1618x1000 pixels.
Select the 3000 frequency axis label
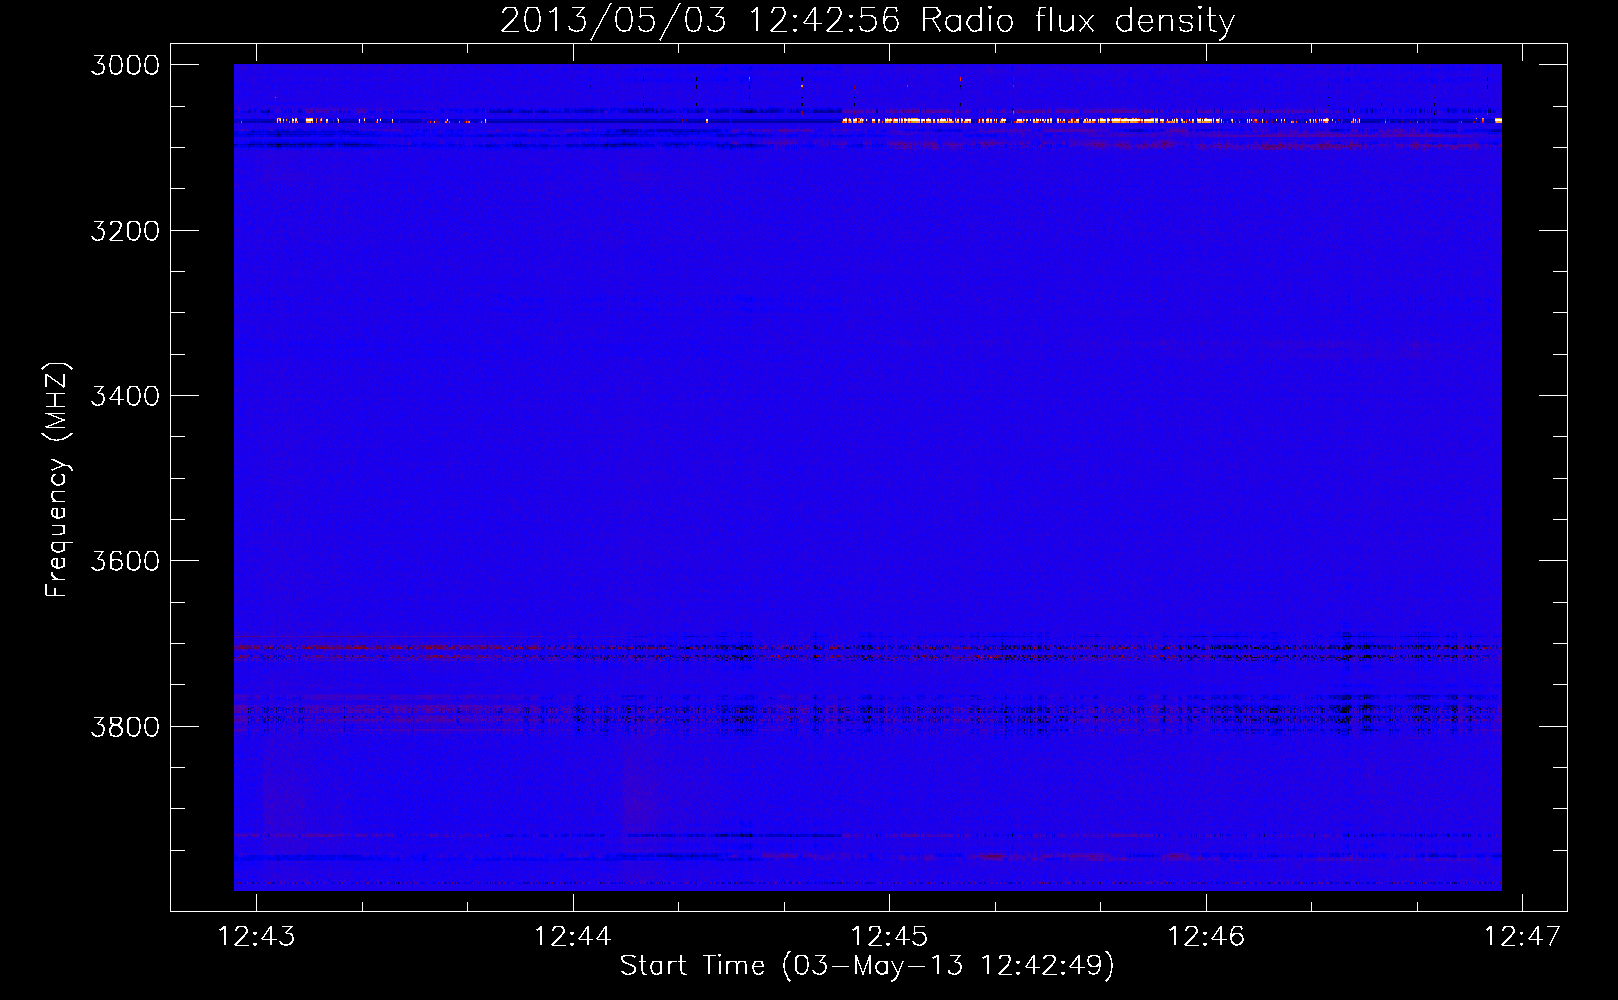[x=125, y=65]
